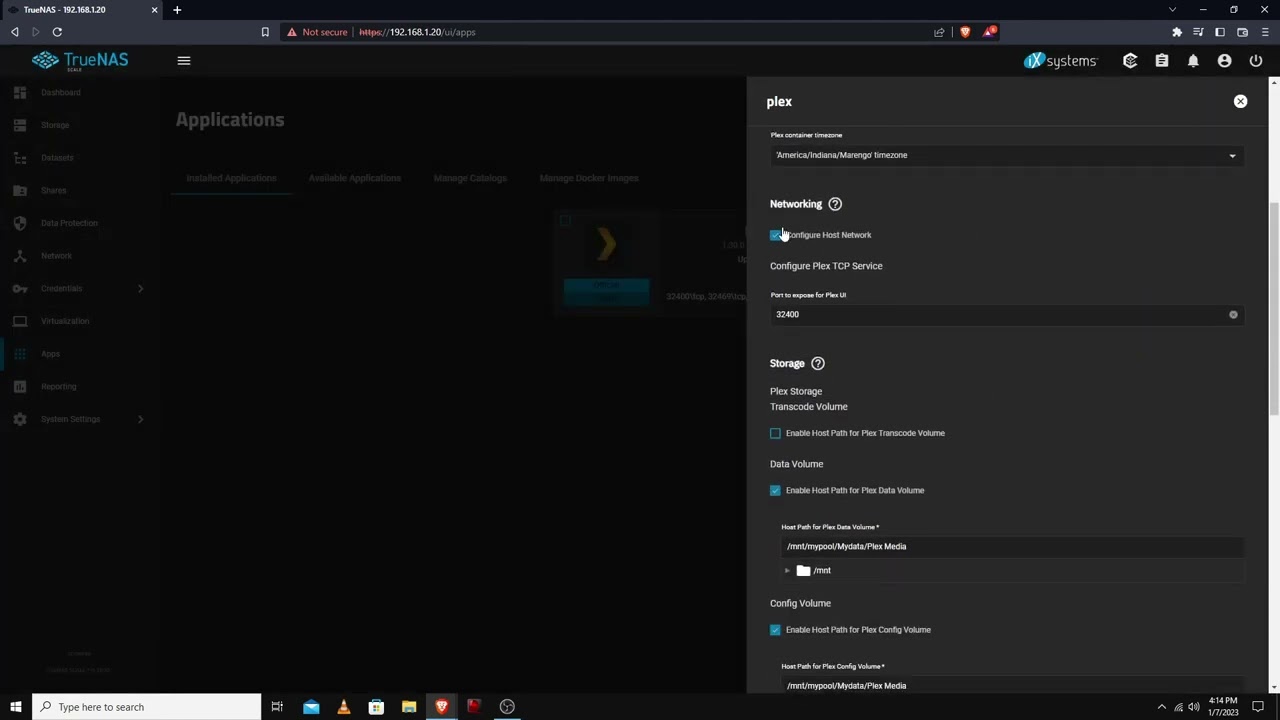
Task: Expand the /mnt folder tree node
Action: click(787, 571)
